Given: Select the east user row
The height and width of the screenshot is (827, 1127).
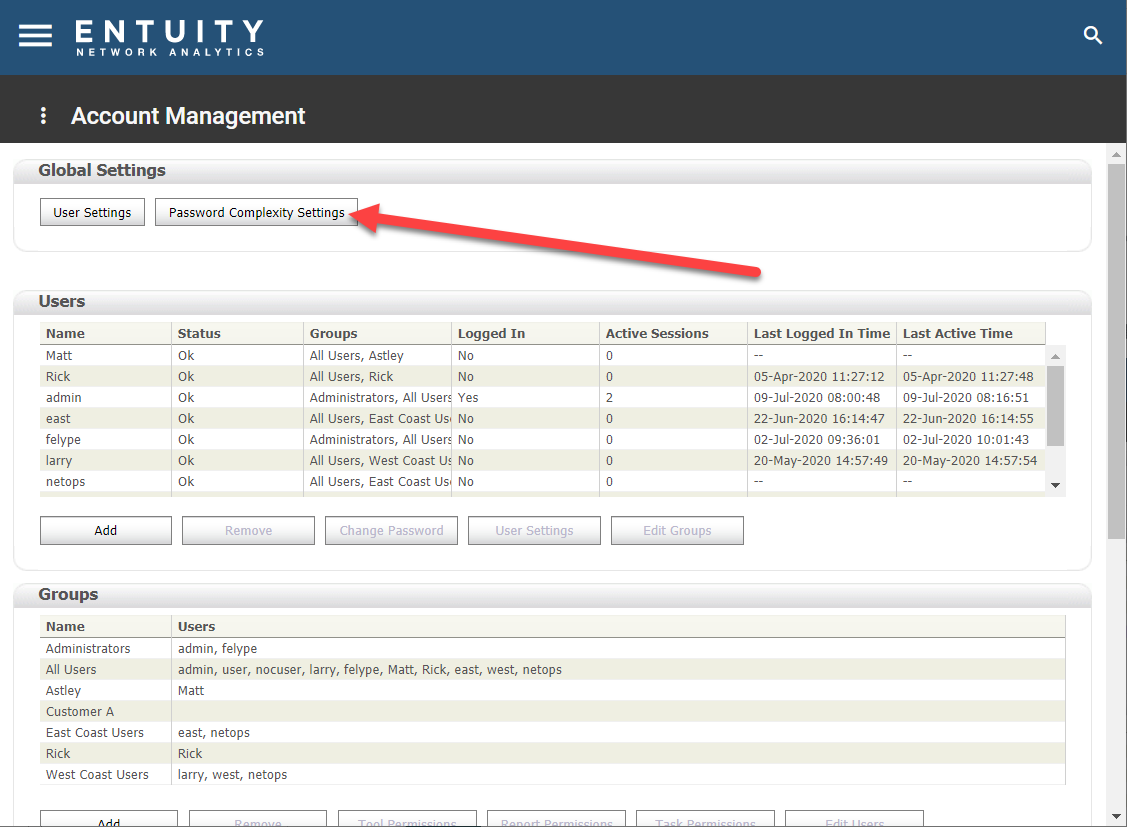Looking at the screenshot, I should pos(543,418).
